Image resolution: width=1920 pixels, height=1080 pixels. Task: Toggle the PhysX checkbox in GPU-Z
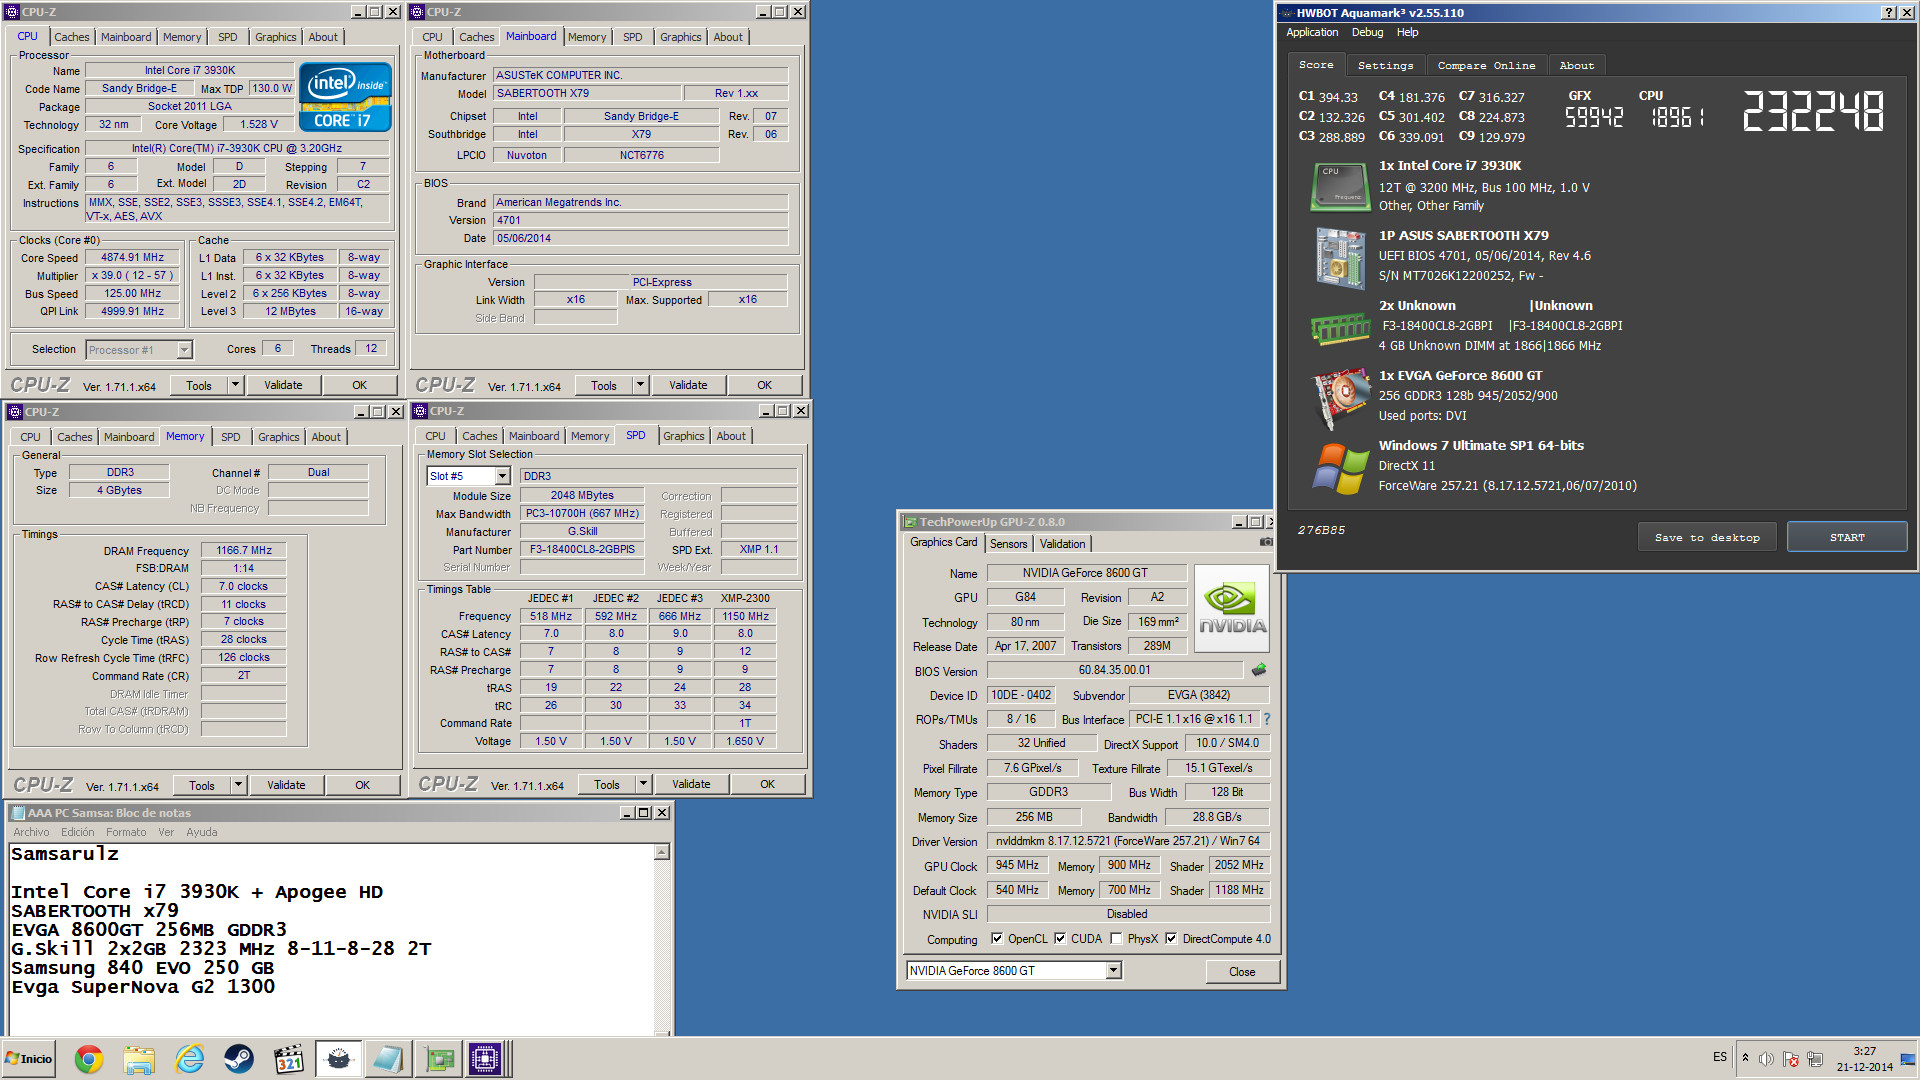(x=1116, y=939)
